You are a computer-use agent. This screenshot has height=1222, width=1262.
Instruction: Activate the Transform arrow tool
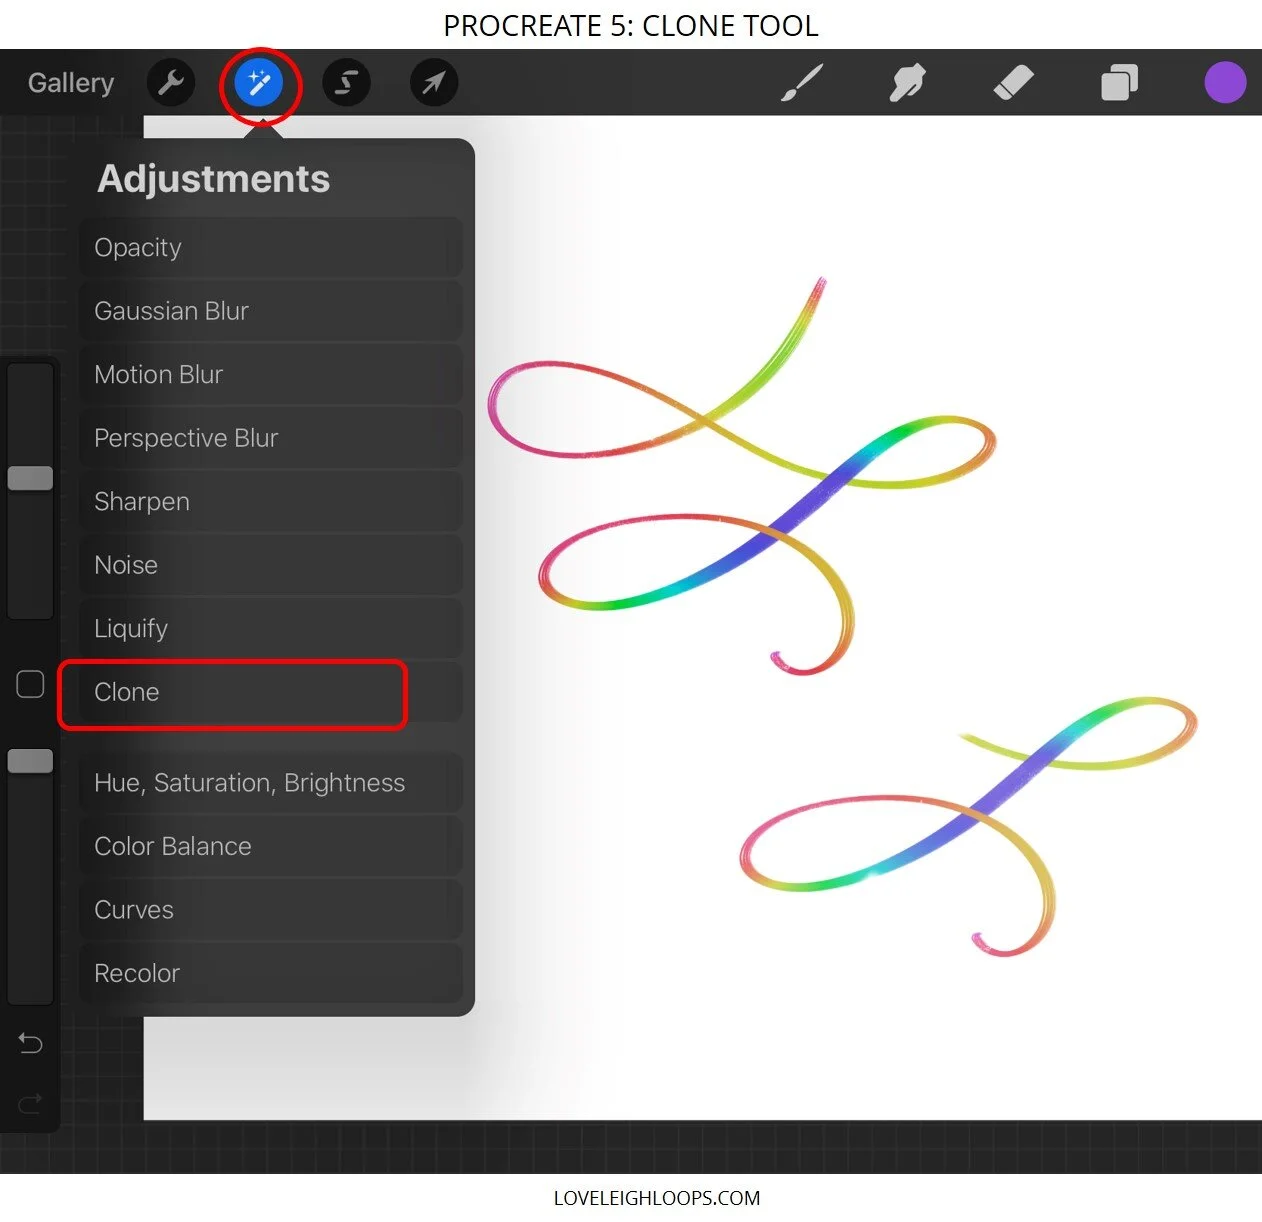(434, 82)
